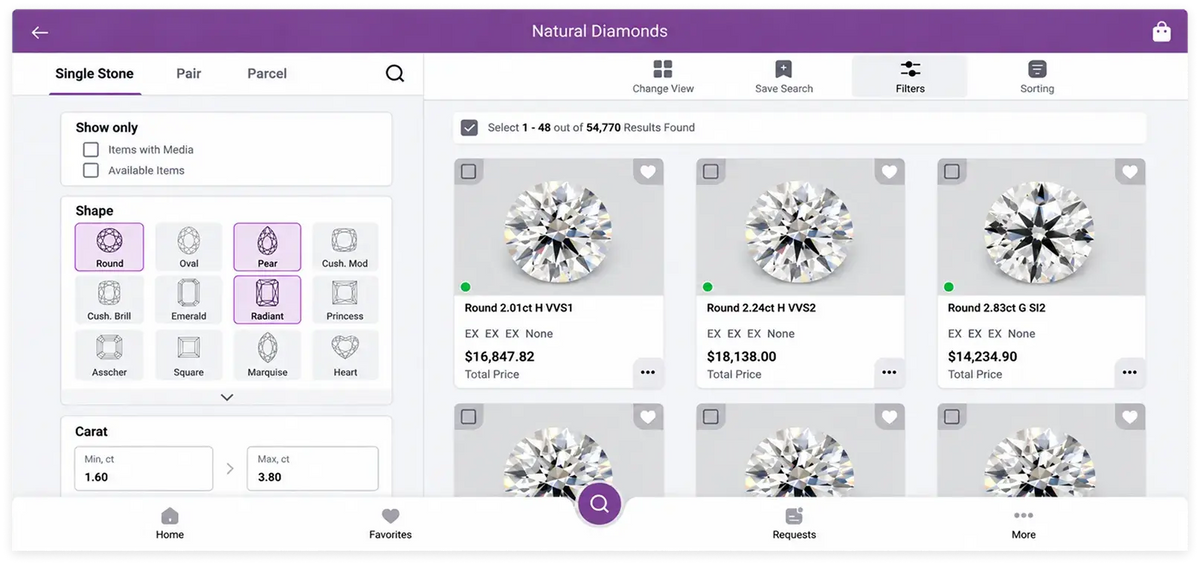Open Favorites in bottom navigation
This screenshot has width=1200, height=566.
pos(390,524)
